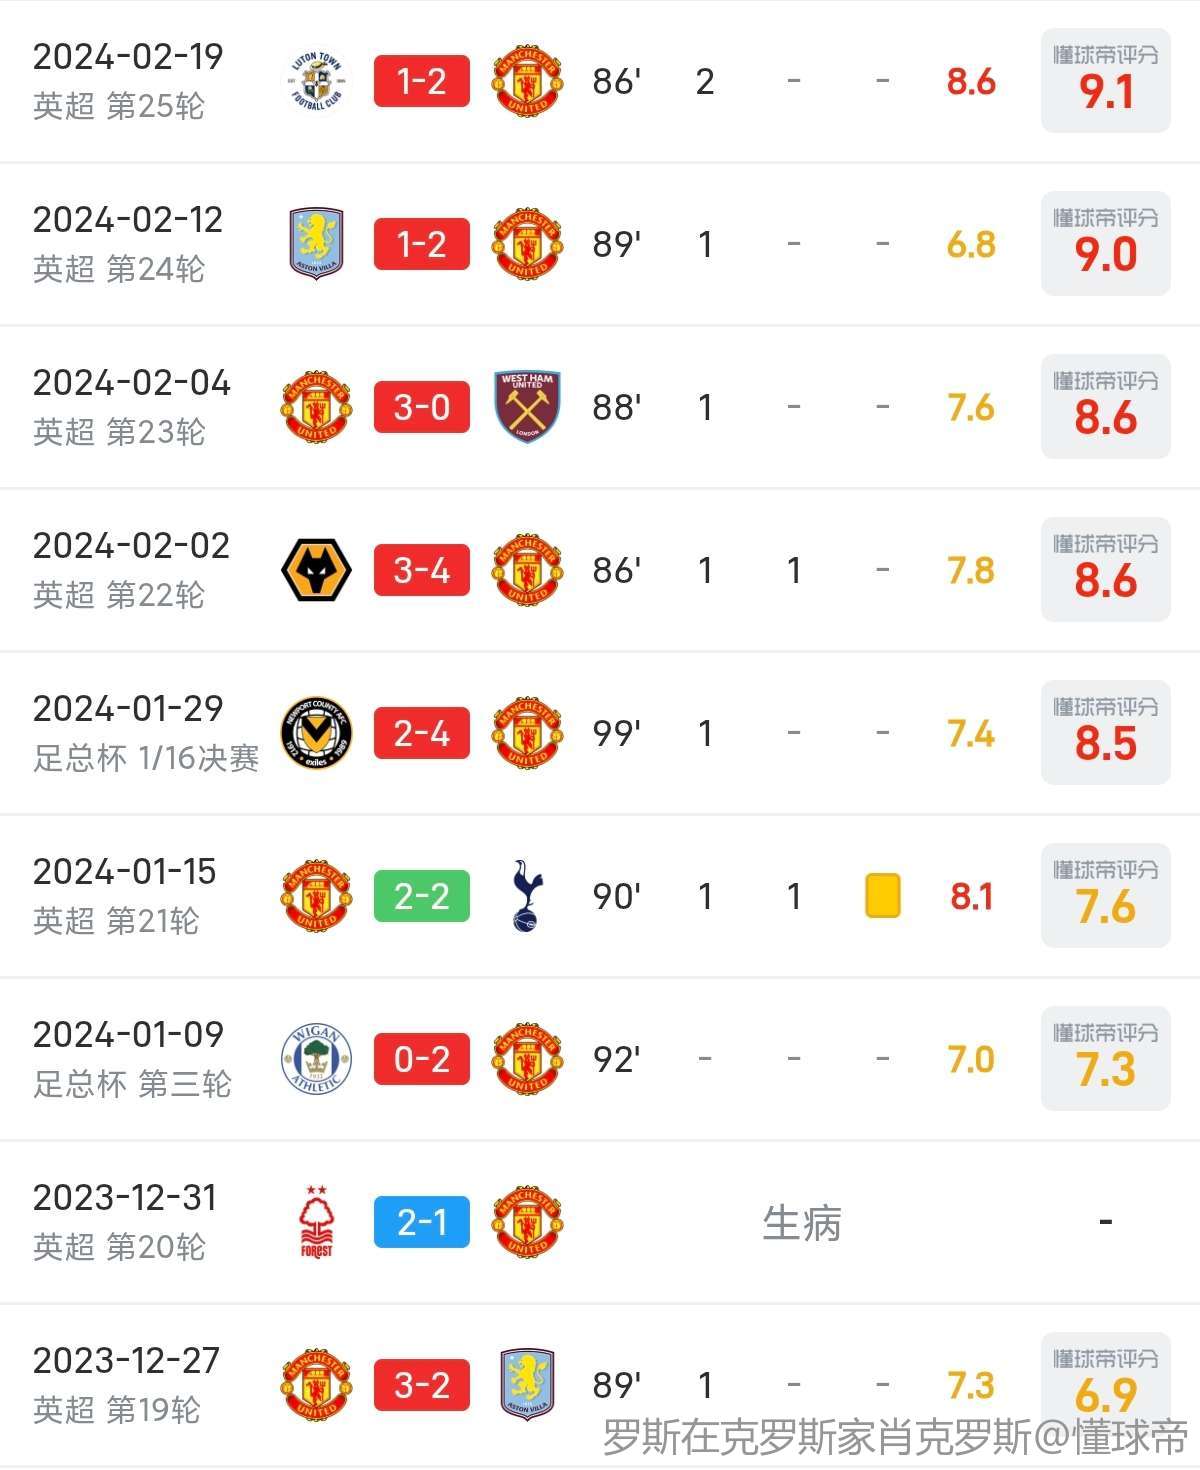The height and width of the screenshot is (1470, 1200).
Task: Open the 1-2 score for Luton match
Action: (422, 81)
